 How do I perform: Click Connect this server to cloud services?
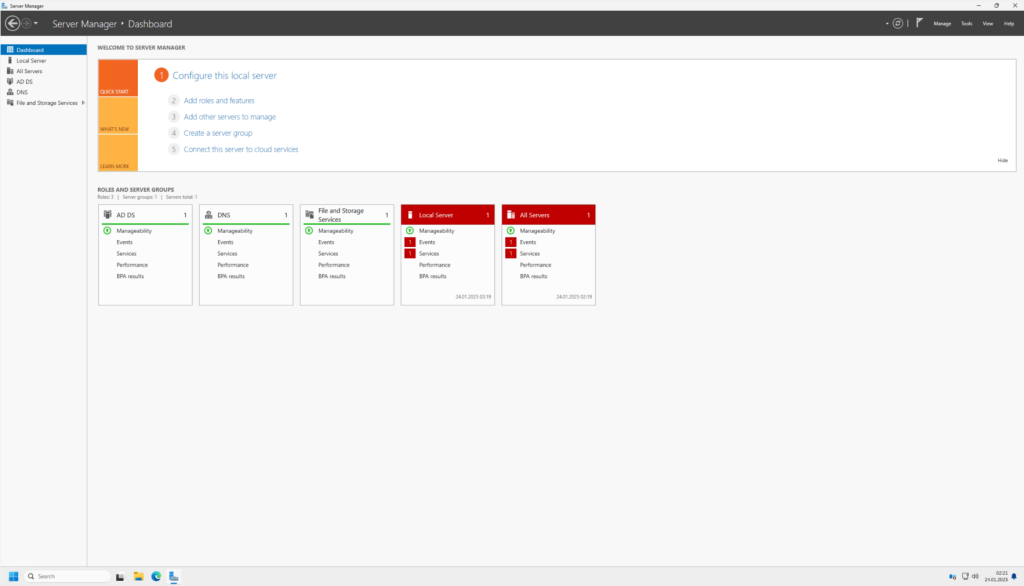(241, 150)
